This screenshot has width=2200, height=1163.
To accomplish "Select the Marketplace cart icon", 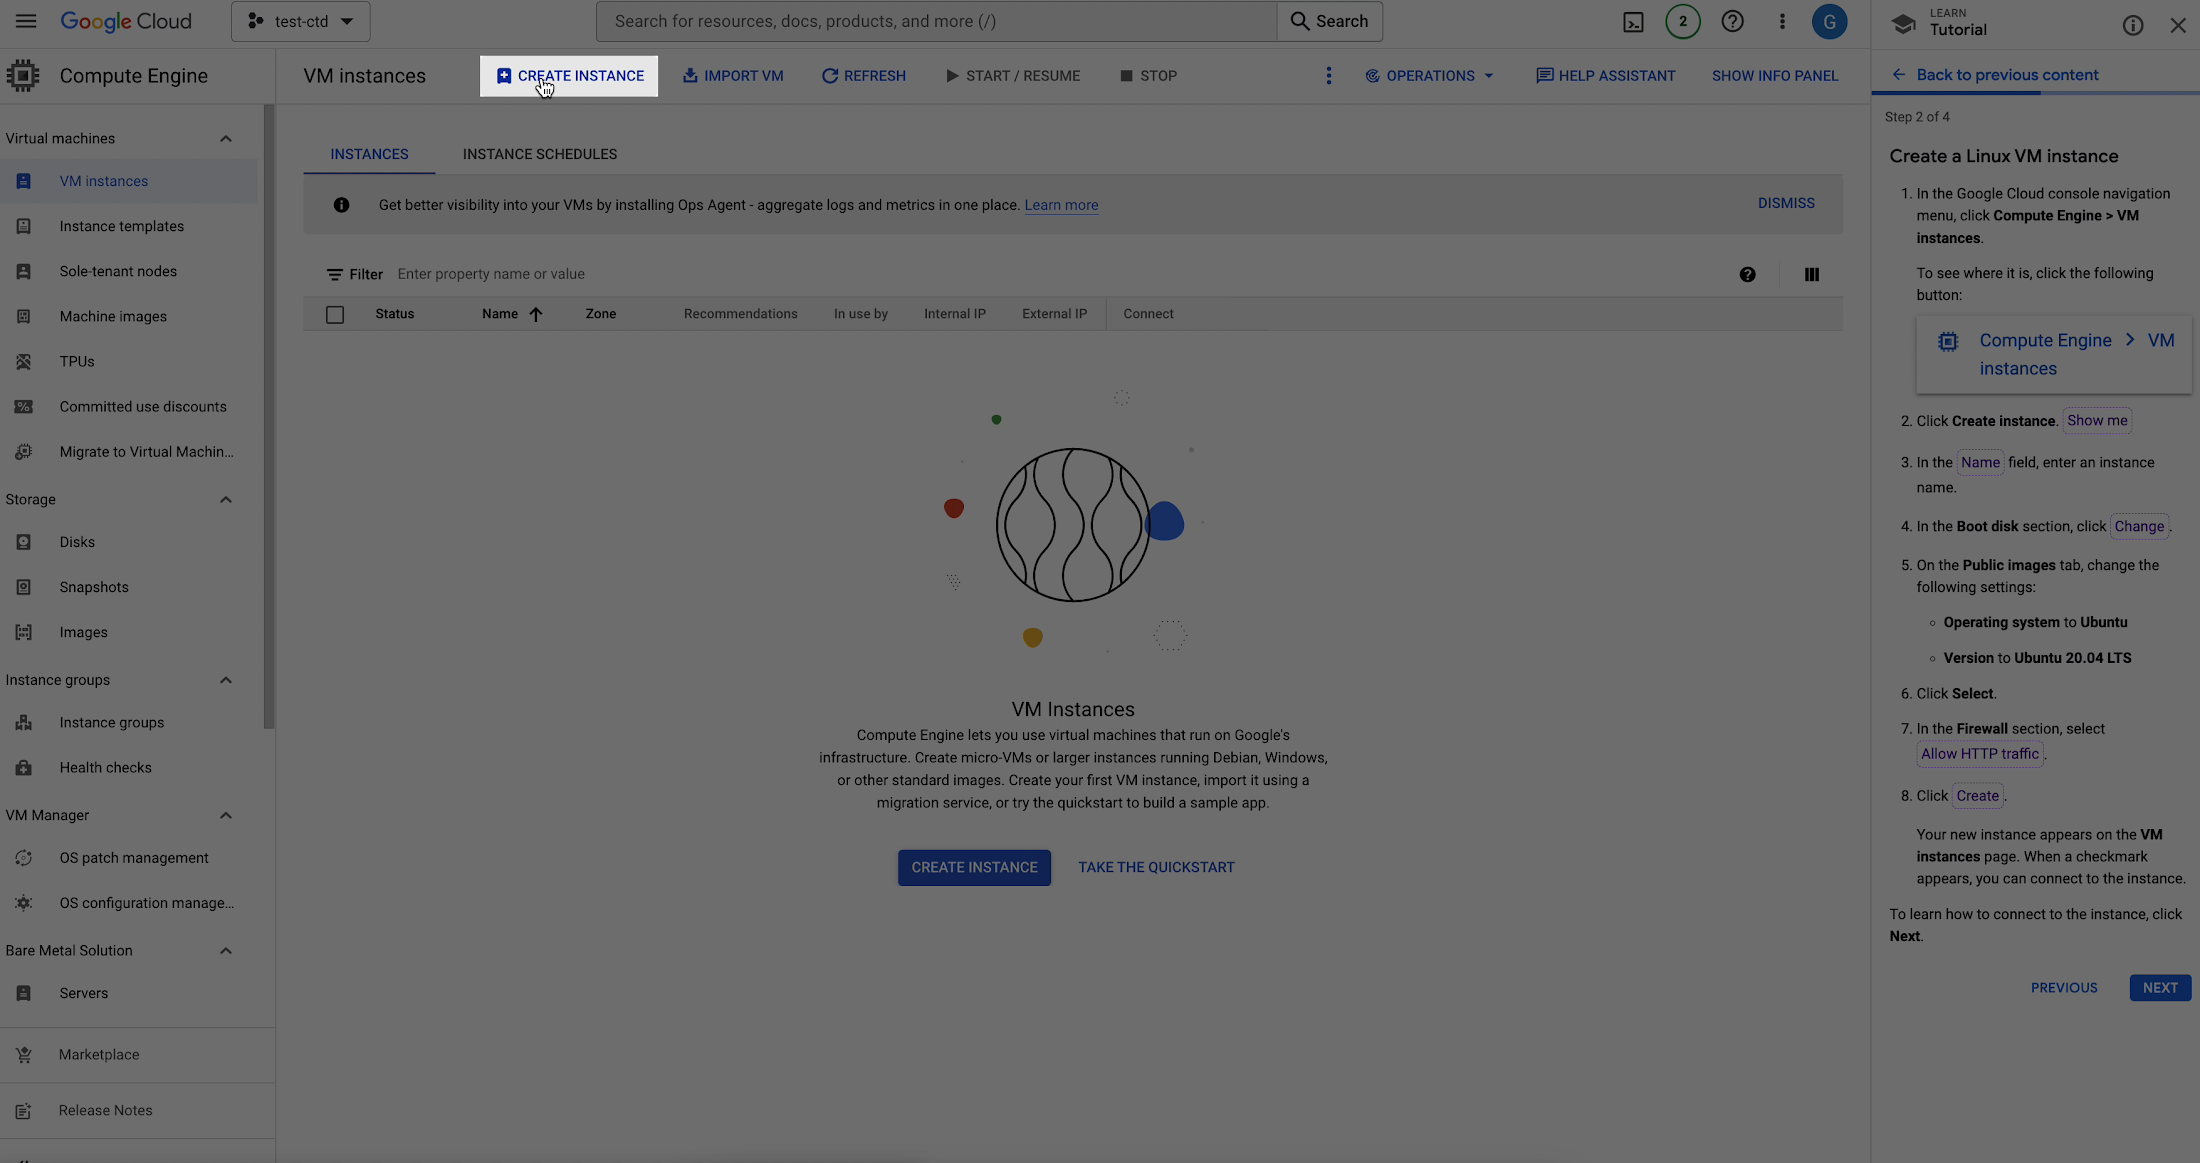I will coord(24,1054).
